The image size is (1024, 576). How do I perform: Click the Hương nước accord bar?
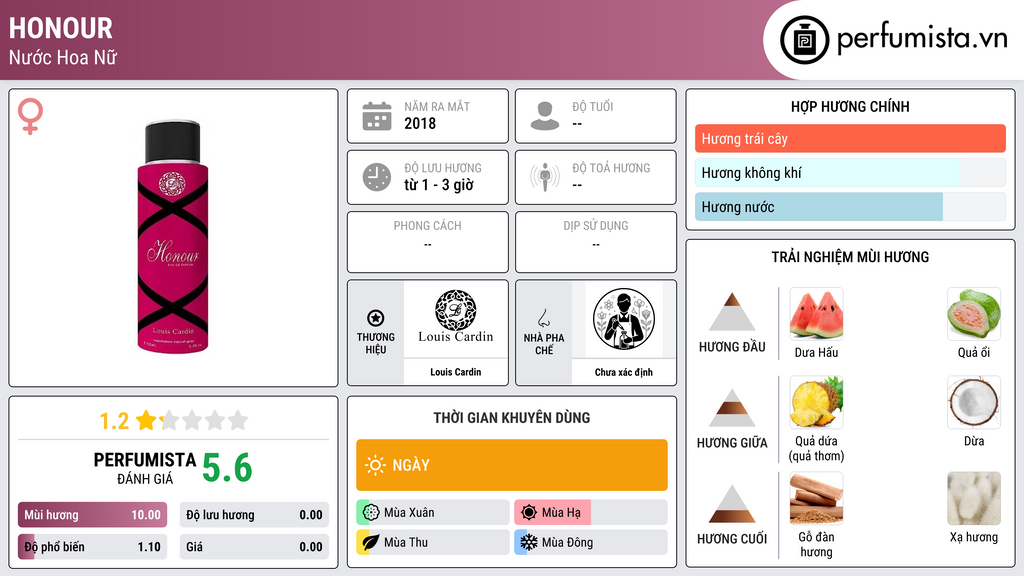(850, 206)
